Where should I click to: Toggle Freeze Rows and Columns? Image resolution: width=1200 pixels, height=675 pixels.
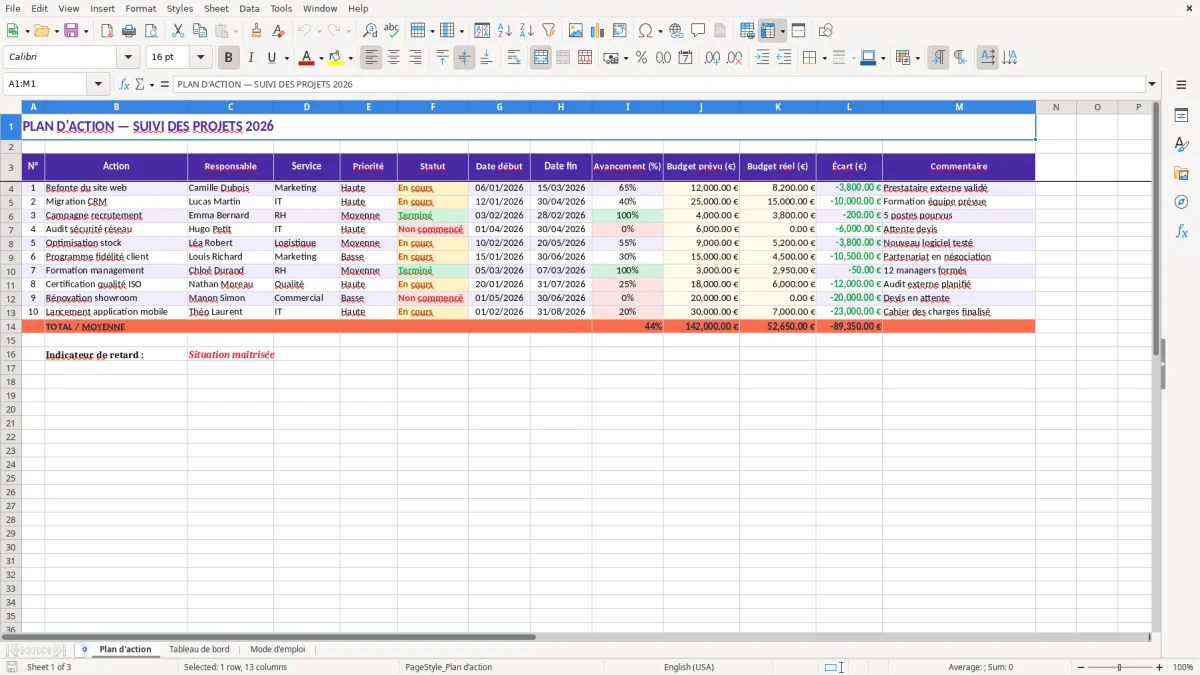click(x=768, y=31)
